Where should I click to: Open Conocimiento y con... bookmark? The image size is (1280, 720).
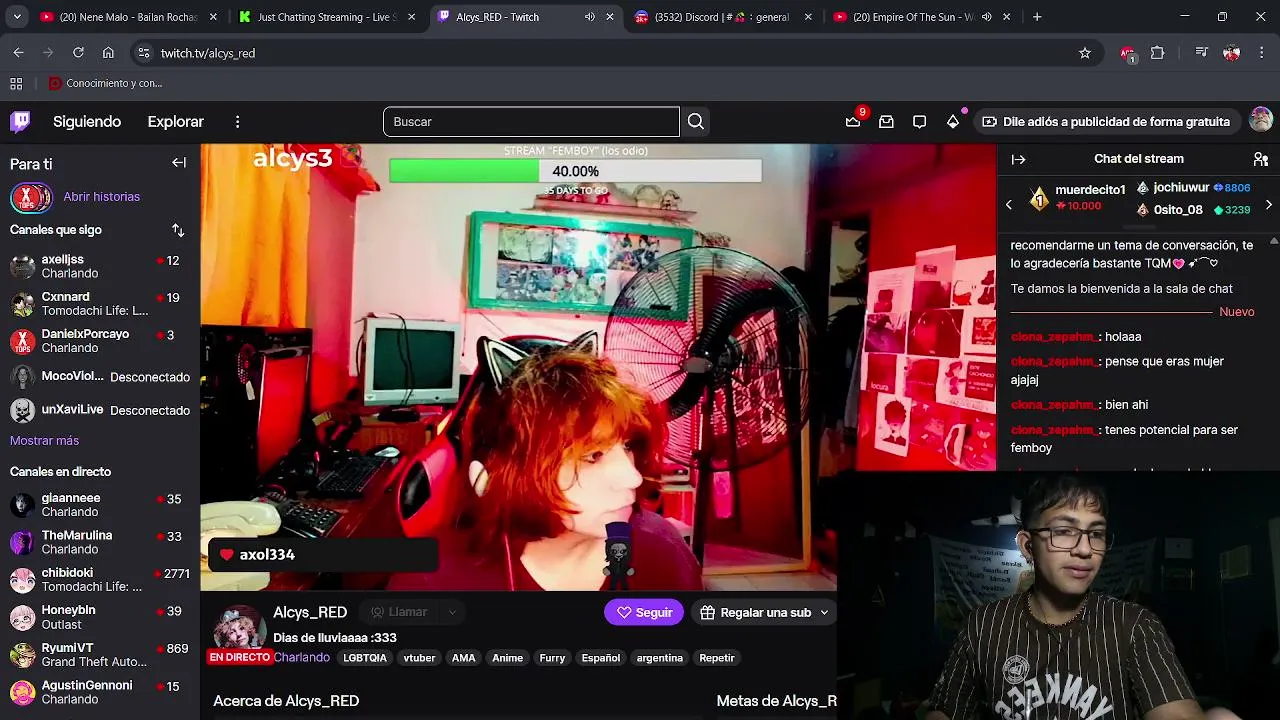(105, 84)
